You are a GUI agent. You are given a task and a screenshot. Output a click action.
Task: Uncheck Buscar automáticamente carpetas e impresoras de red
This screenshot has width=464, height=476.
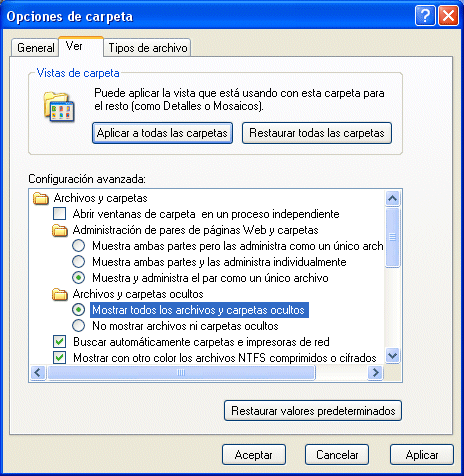pos(60,342)
